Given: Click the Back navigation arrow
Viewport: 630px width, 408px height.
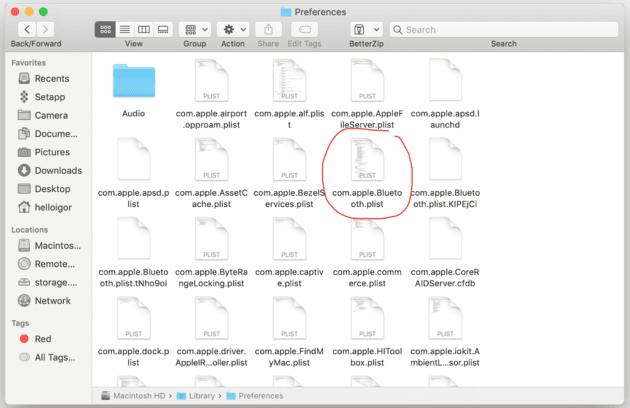Looking at the screenshot, I should pos(25,30).
